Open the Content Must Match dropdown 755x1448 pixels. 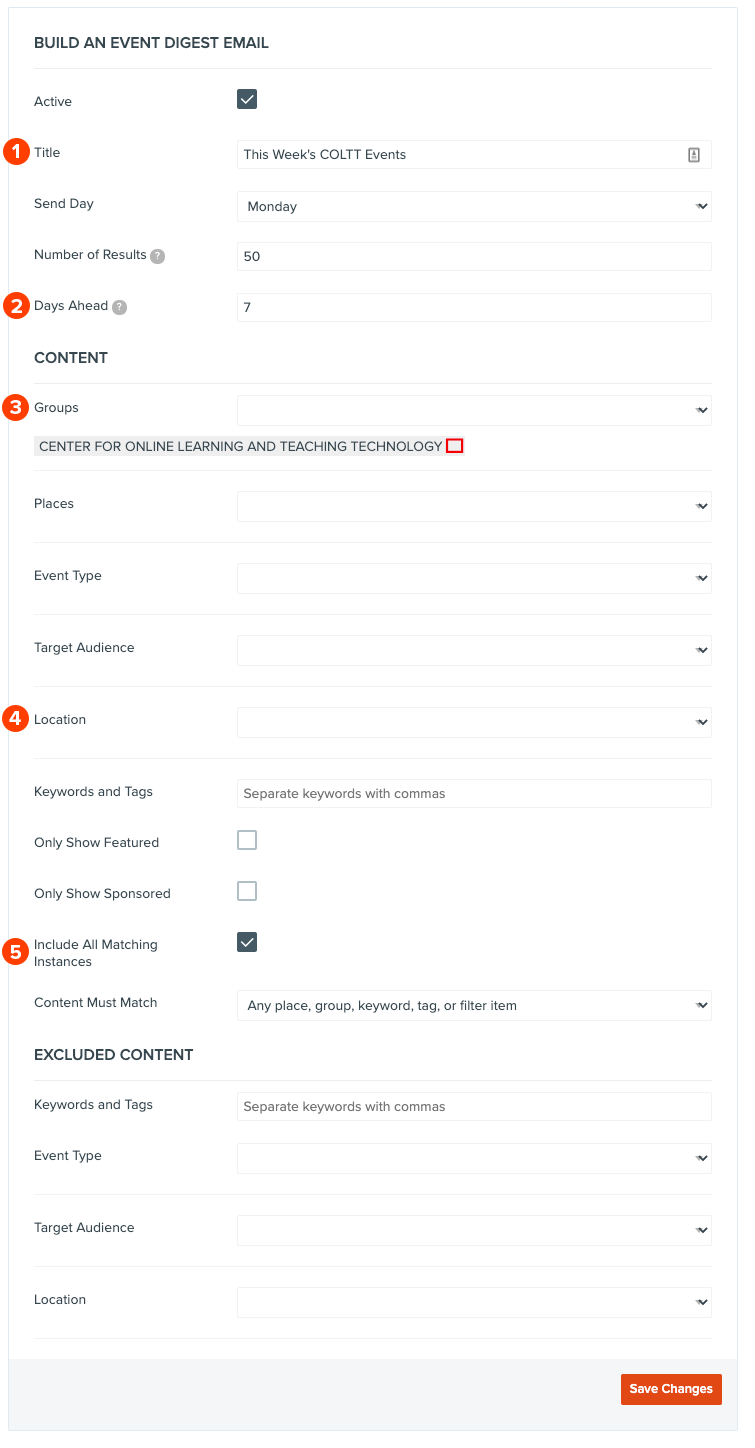pos(474,1005)
